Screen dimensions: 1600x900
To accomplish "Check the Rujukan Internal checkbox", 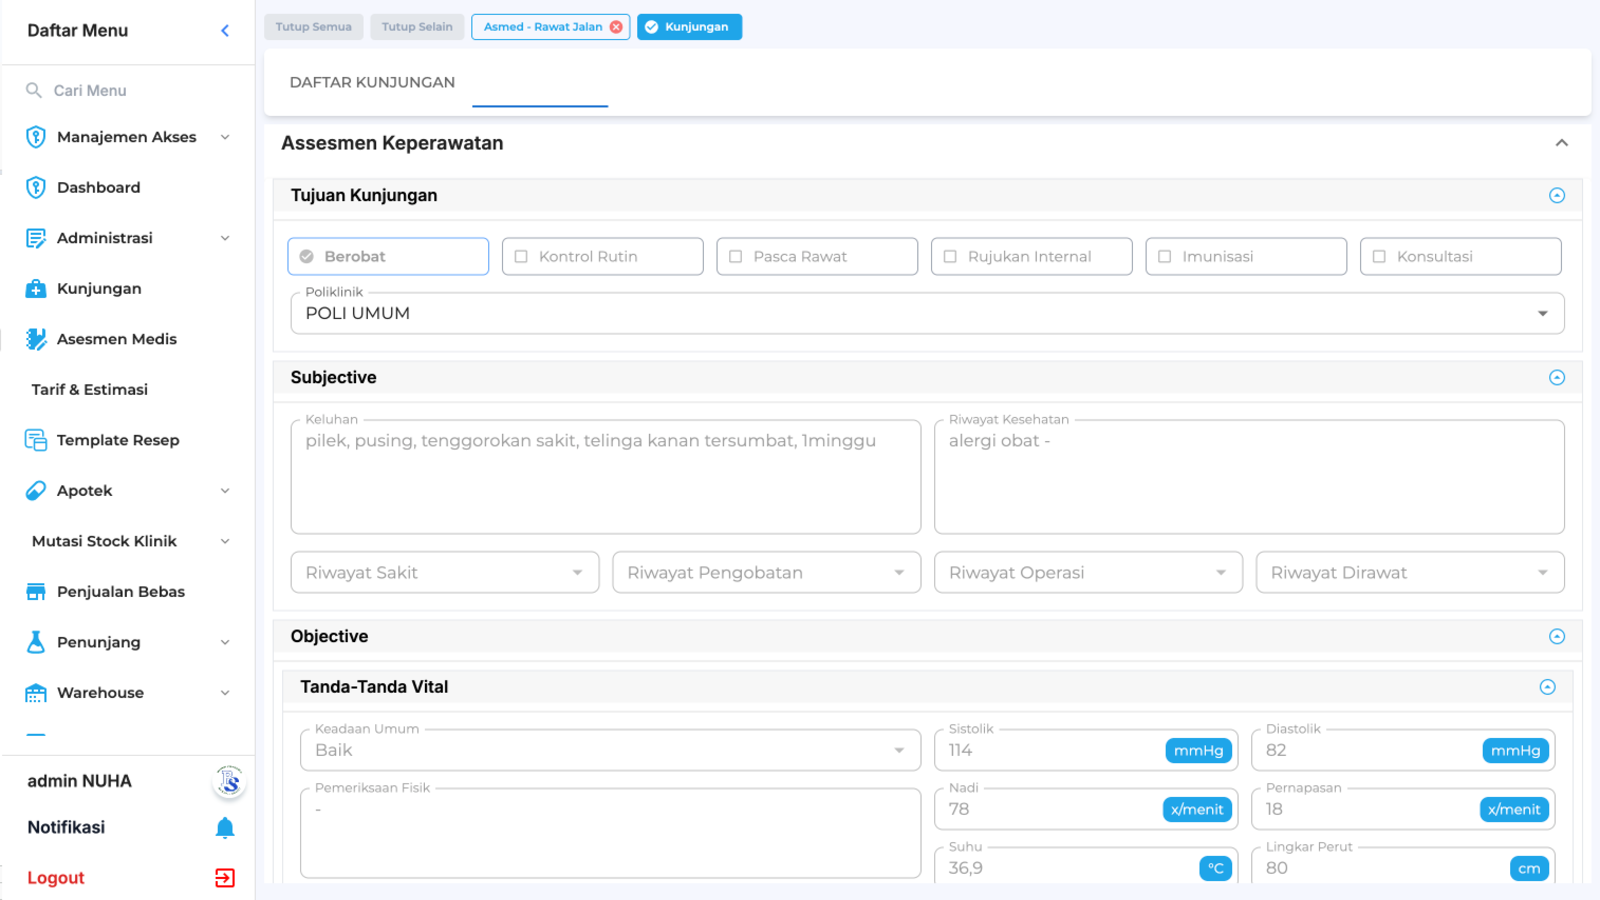I will pyautogui.click(x=950, y=257).
